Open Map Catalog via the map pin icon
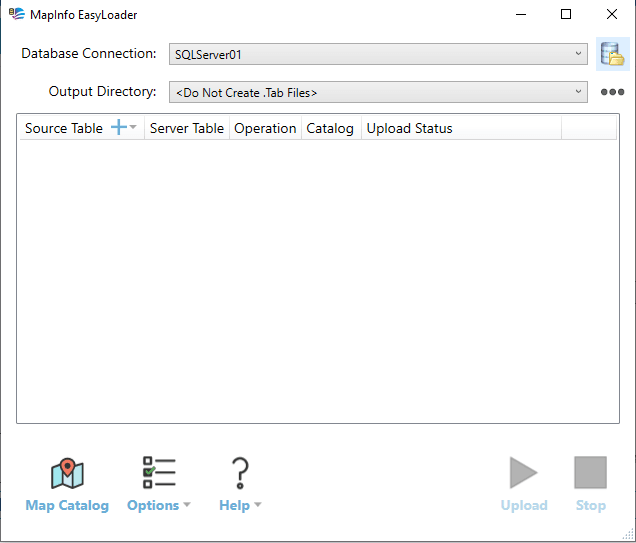This screenshot has width=636, height=543. (67, 474)
